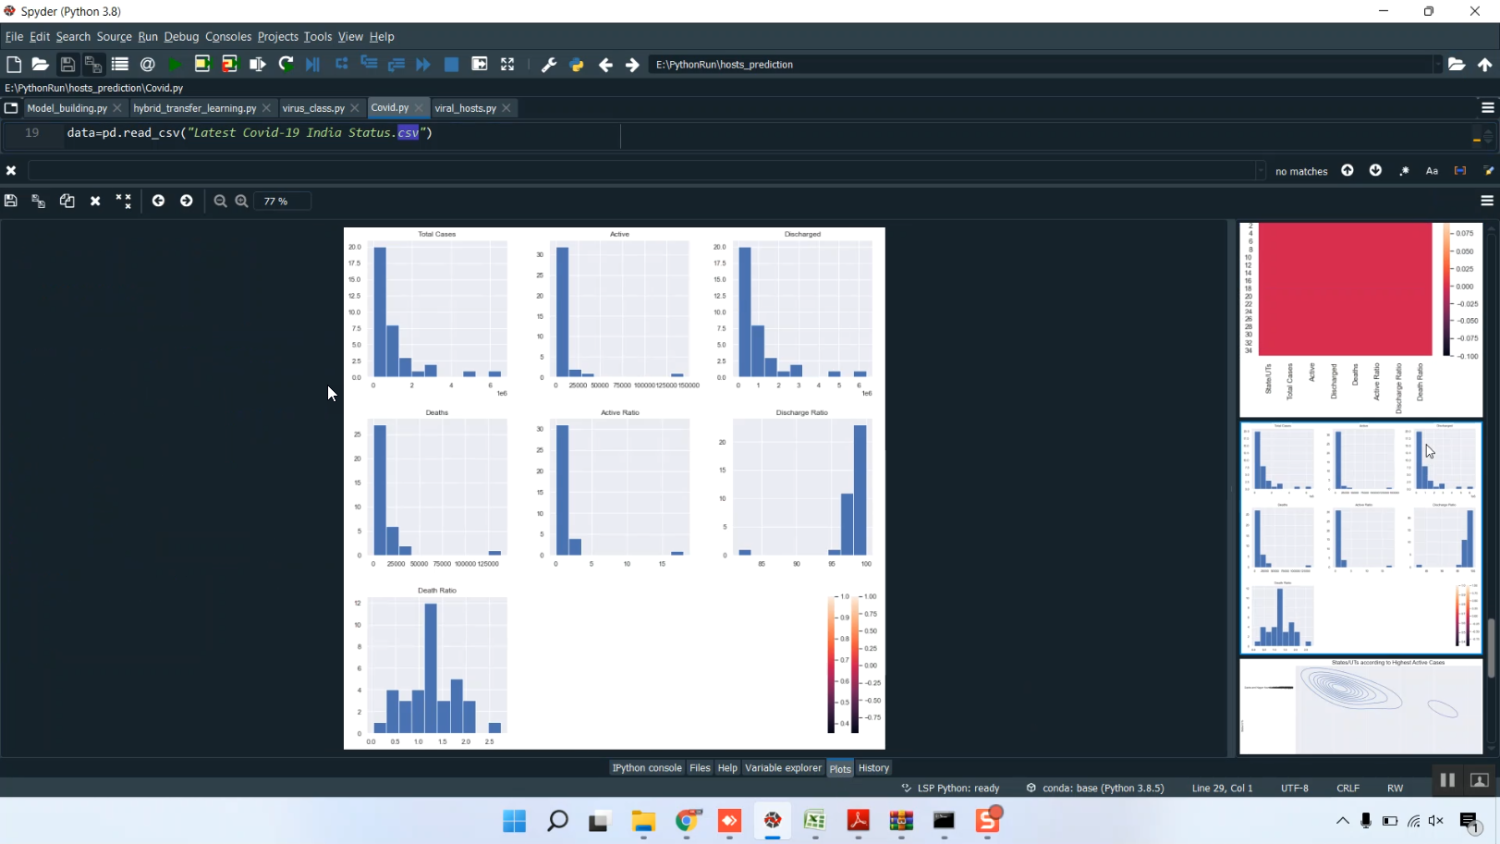Open the IPython console pane

(646, 768)
